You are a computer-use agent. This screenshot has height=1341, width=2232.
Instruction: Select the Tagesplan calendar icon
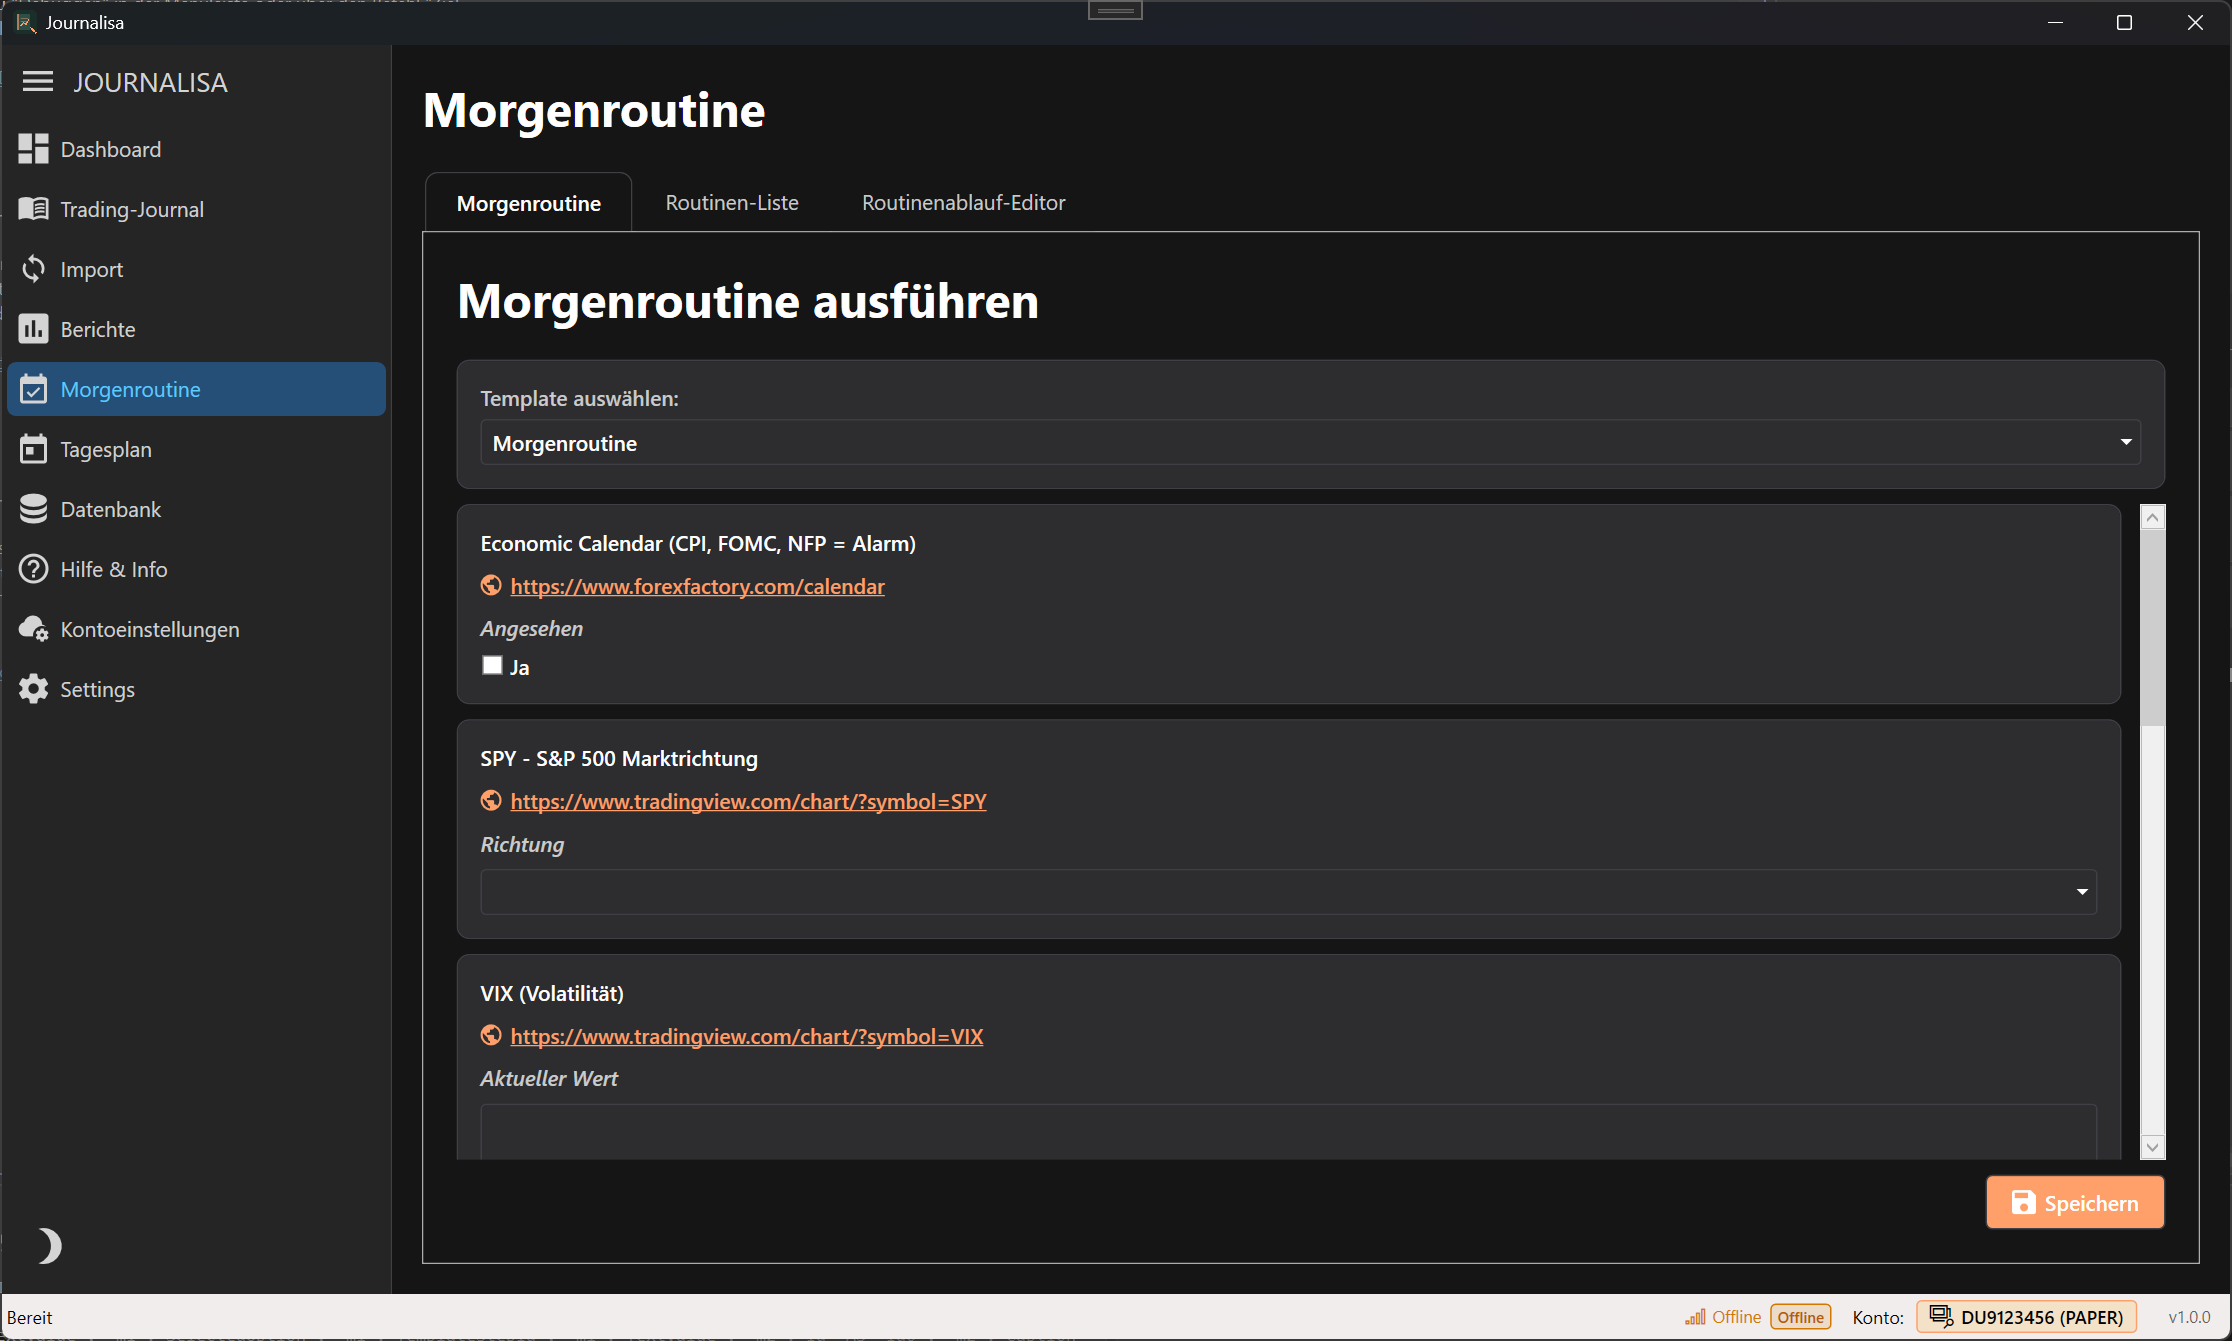(33, 448)
